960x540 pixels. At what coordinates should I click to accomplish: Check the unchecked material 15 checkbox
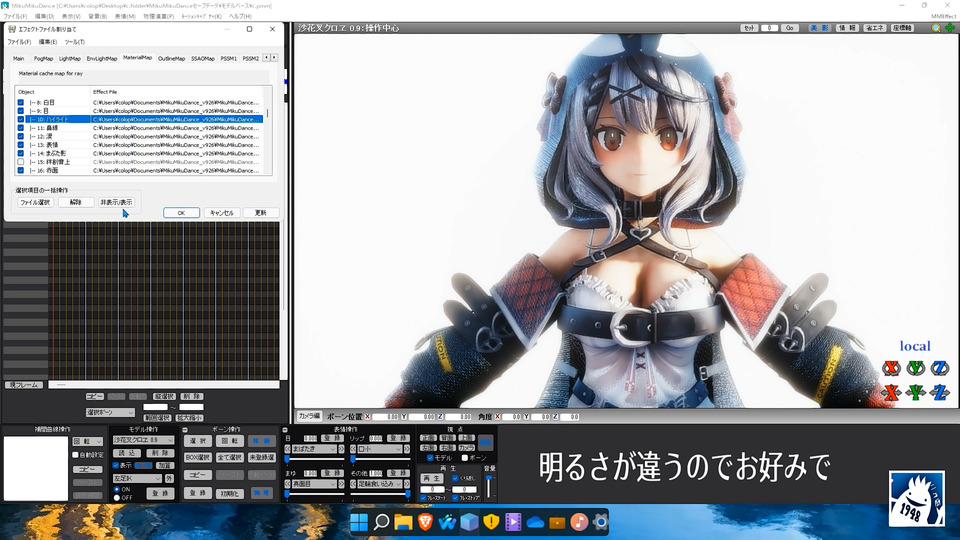point(21,162)
